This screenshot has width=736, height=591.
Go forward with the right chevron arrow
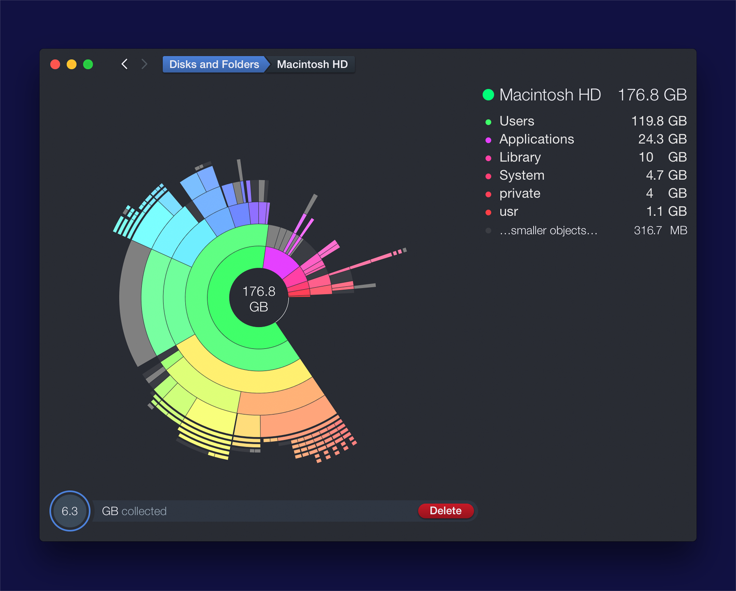(x=144, y=64)
